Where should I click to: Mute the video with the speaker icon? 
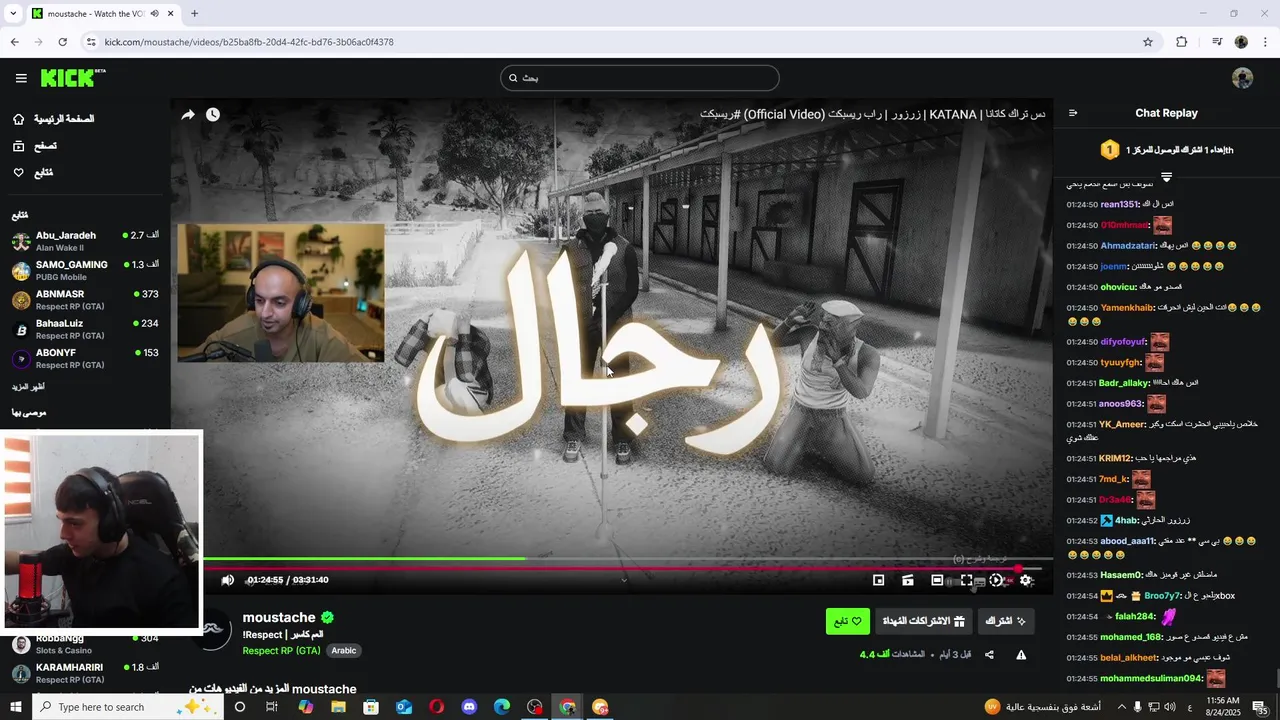pos(228,580)
